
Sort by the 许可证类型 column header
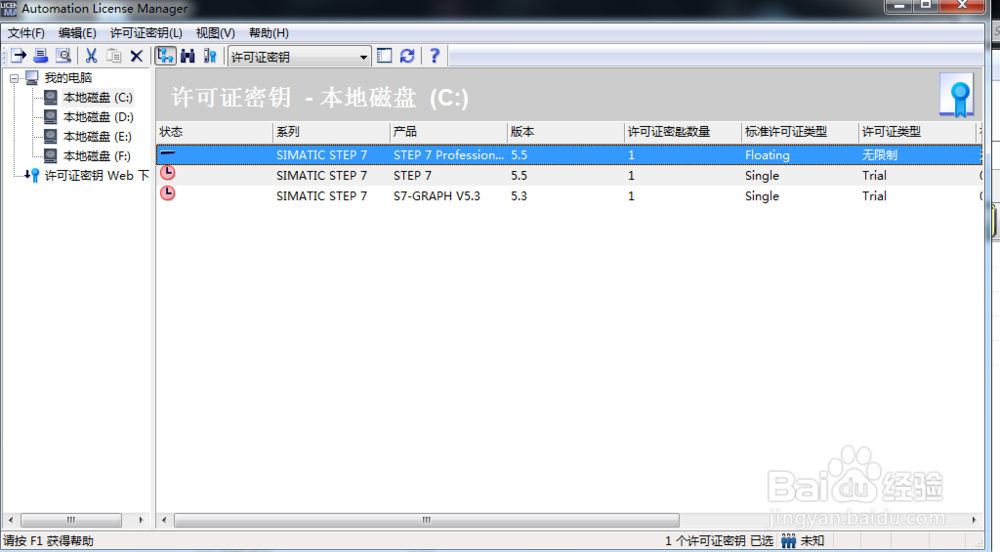point(918,132)
